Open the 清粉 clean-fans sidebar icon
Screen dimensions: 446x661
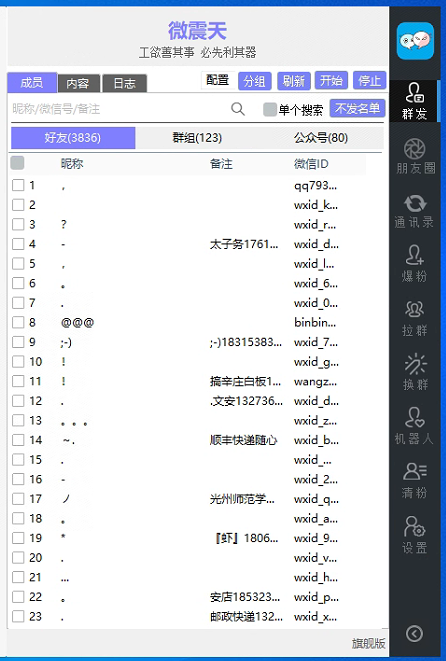click(x=415, y=480)
